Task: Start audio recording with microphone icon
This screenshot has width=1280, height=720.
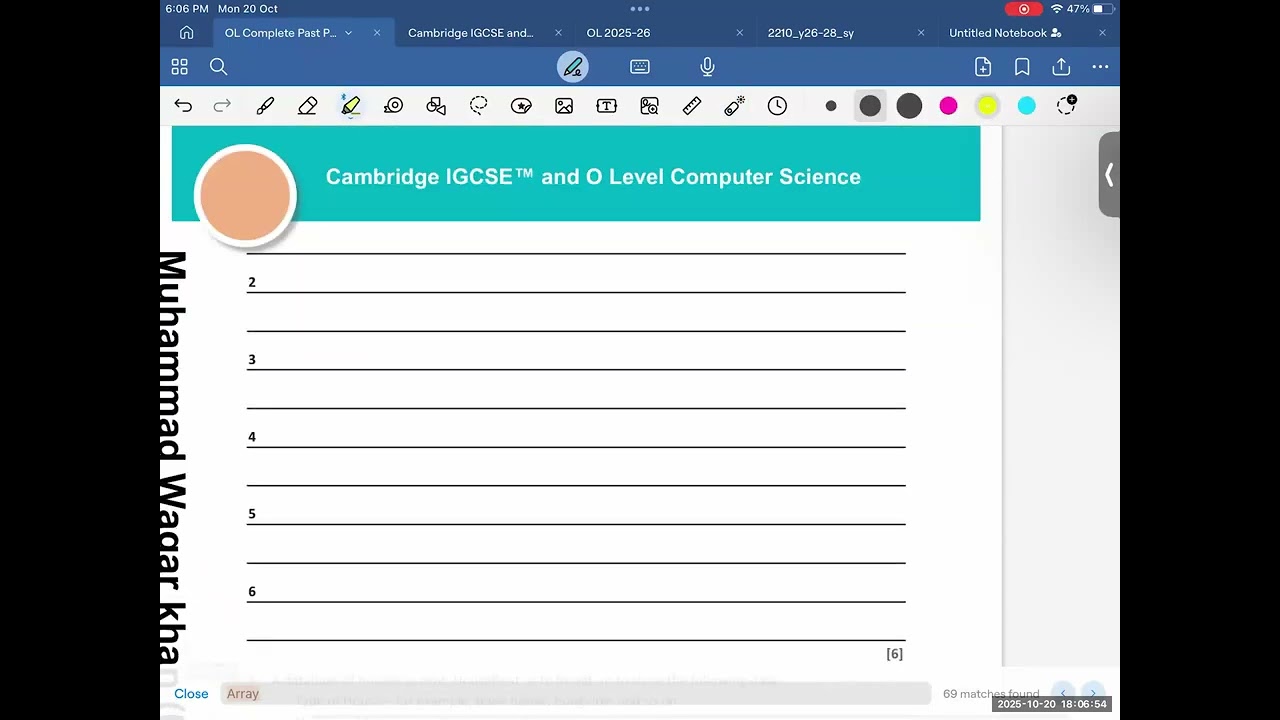Action: pyautogui.click(x=707, y=67)
